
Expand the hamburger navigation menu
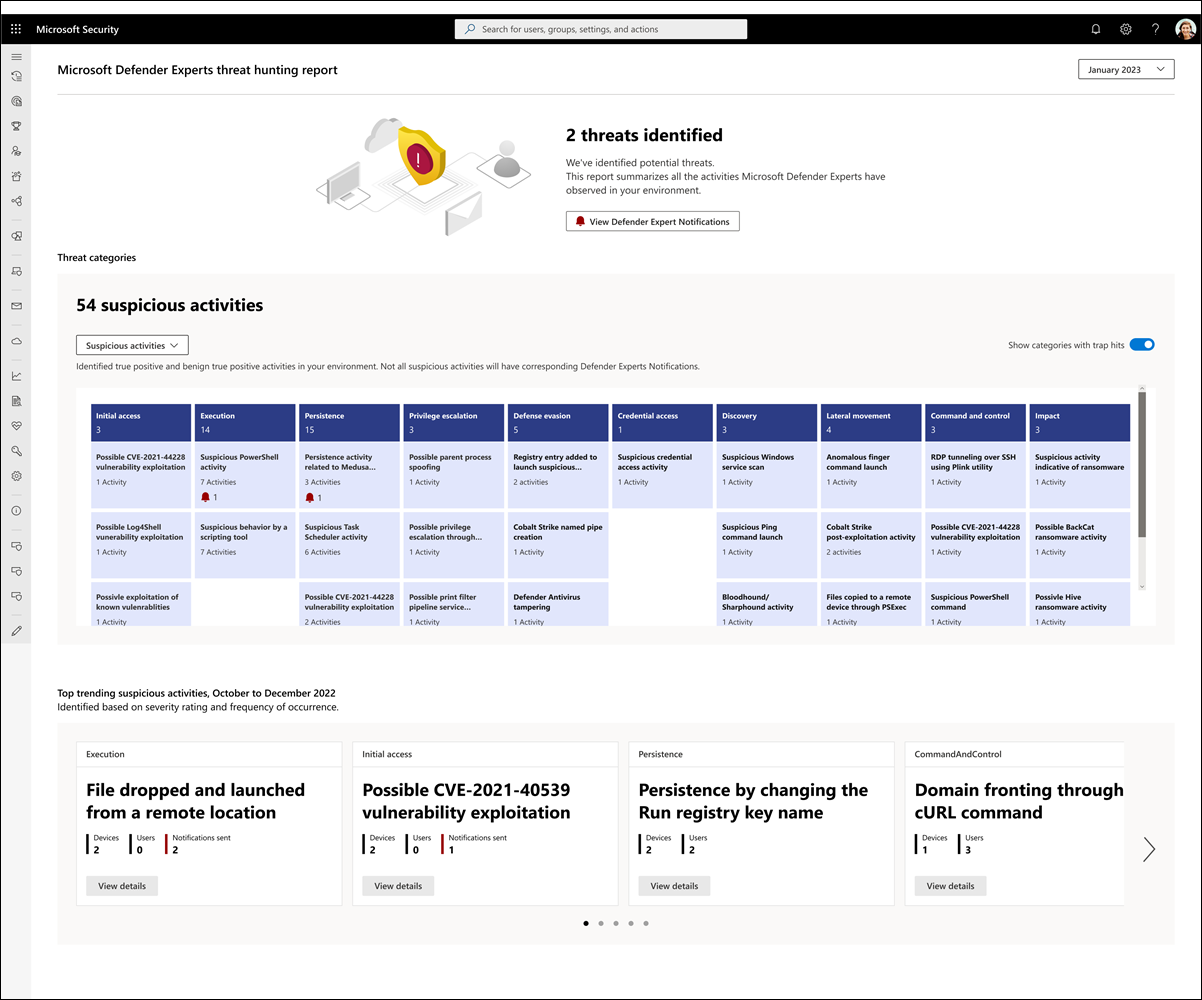click(x=16, y=57)
